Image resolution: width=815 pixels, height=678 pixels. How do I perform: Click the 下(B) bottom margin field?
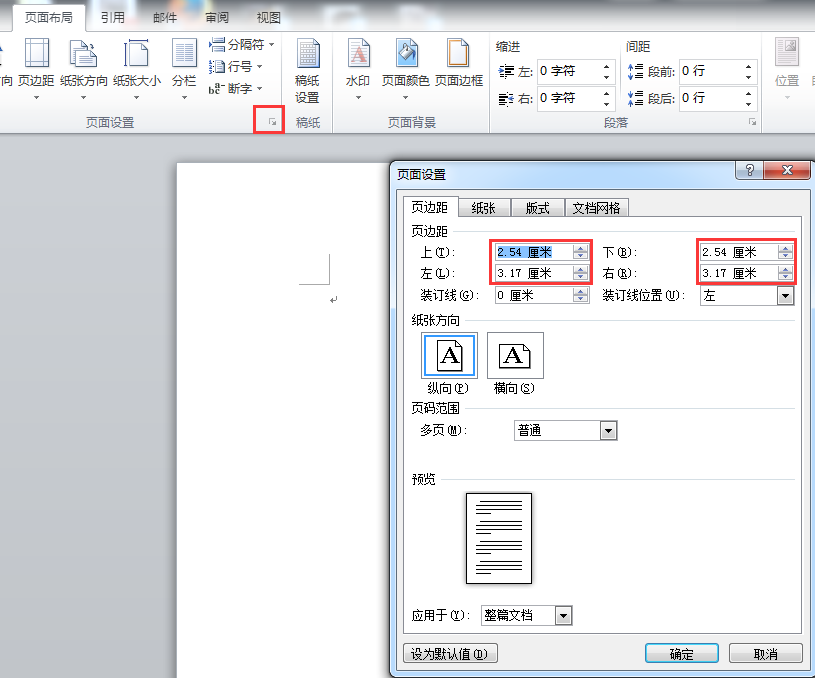coord(739,252)
